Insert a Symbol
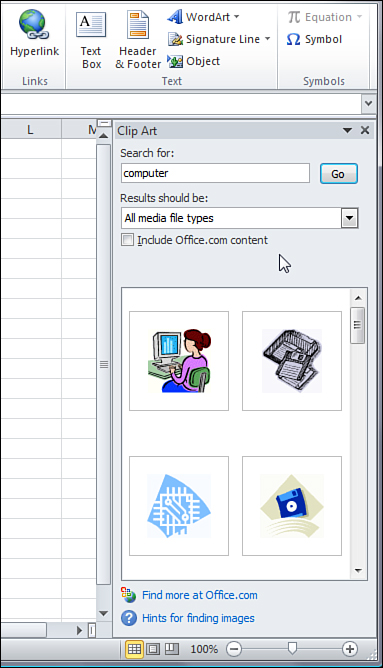This screenshot has width=383, height=668. pos(314,39)
